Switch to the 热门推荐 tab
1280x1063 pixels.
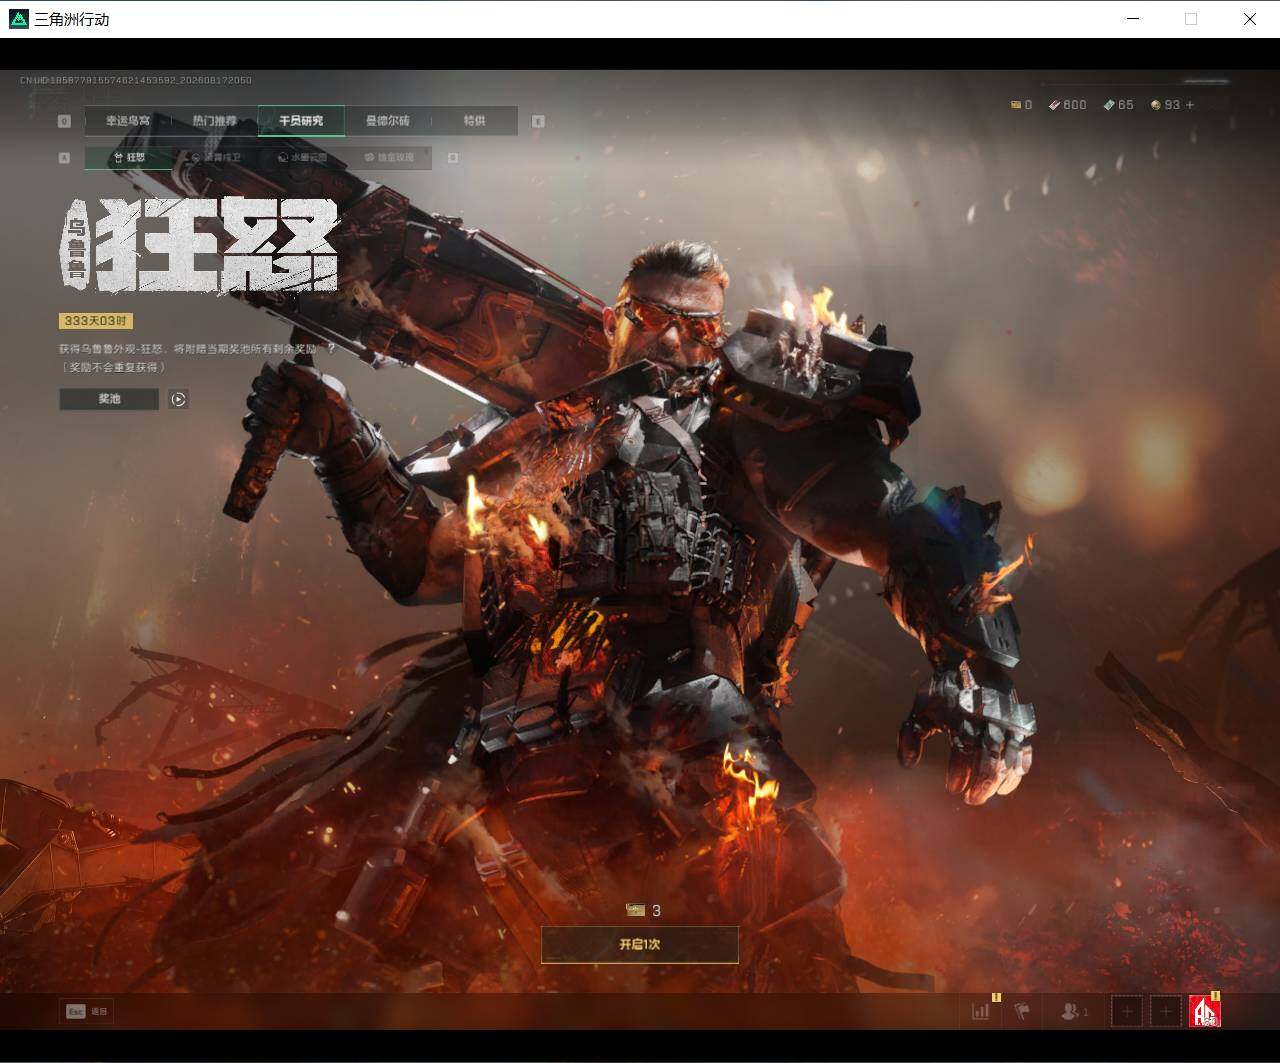pos(214,121)
